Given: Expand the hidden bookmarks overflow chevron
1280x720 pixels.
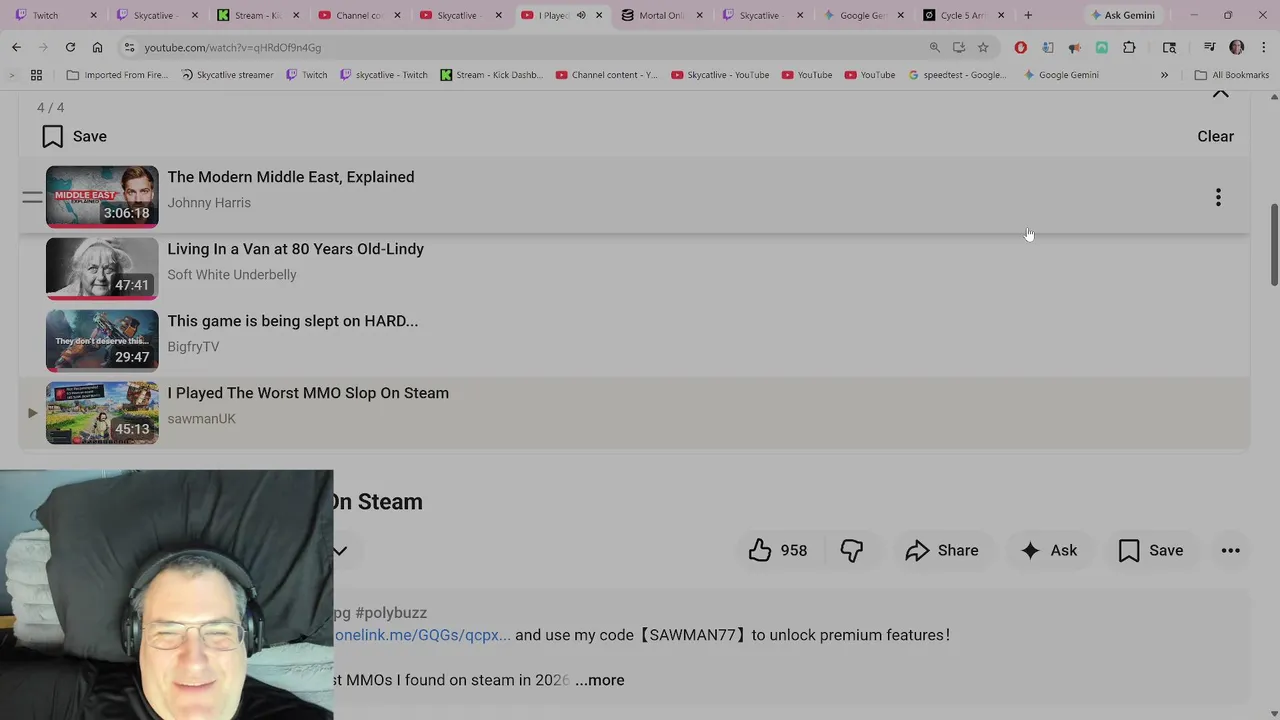Looking at the screenshot, I should point(1164,75).
